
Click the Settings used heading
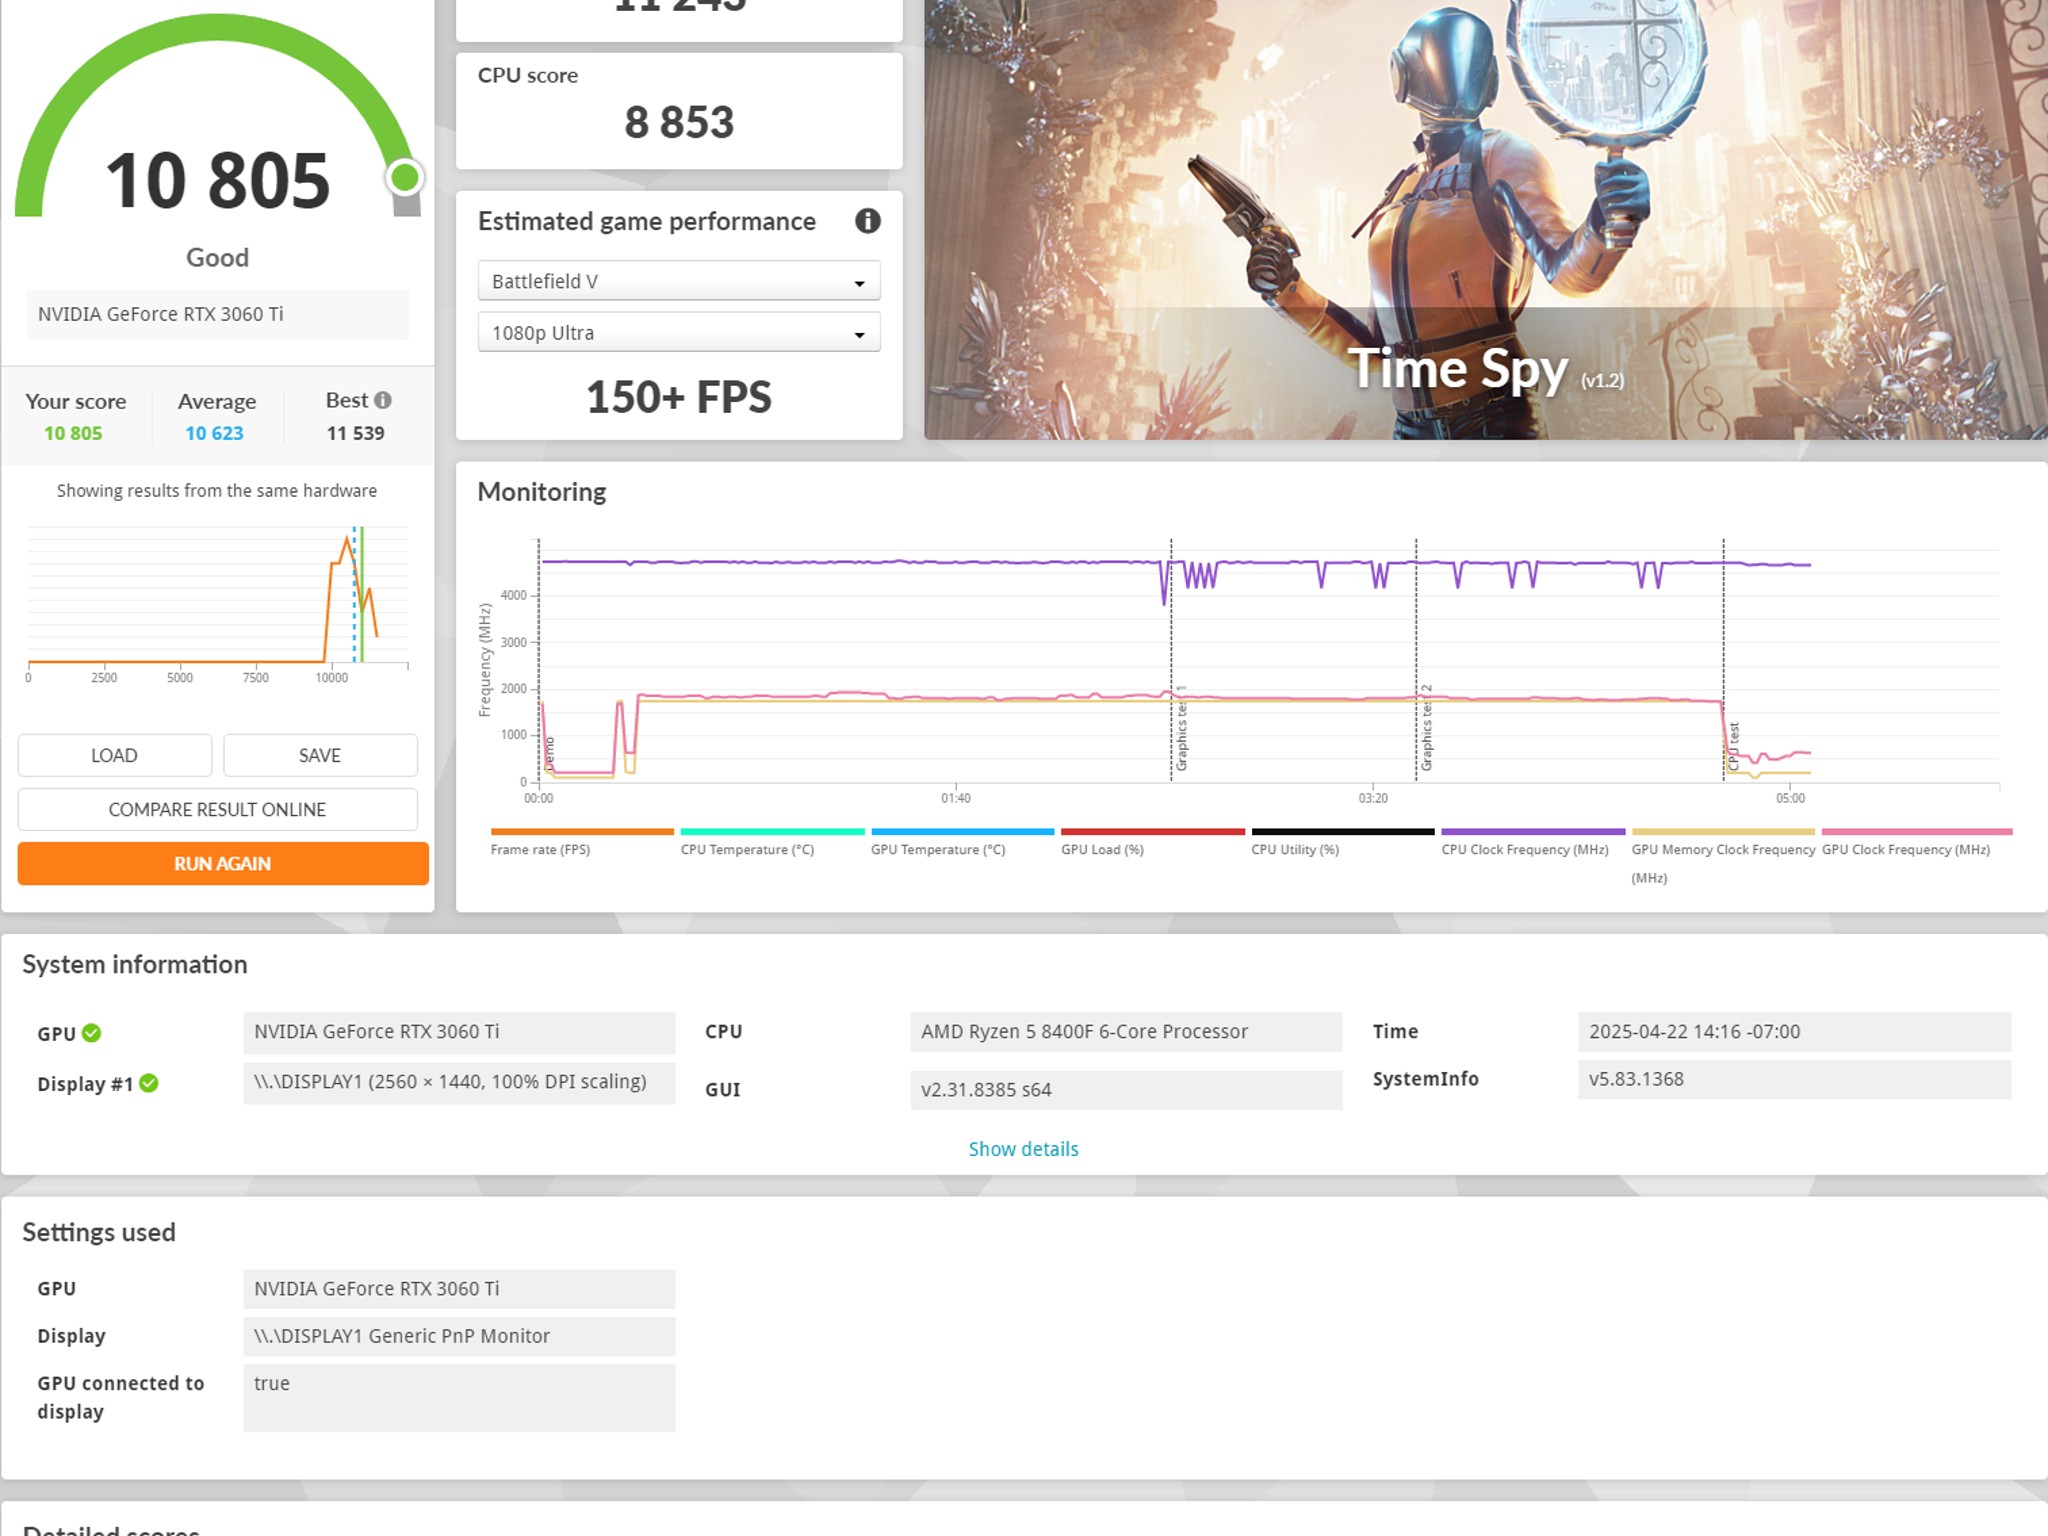pos(99,1233)
